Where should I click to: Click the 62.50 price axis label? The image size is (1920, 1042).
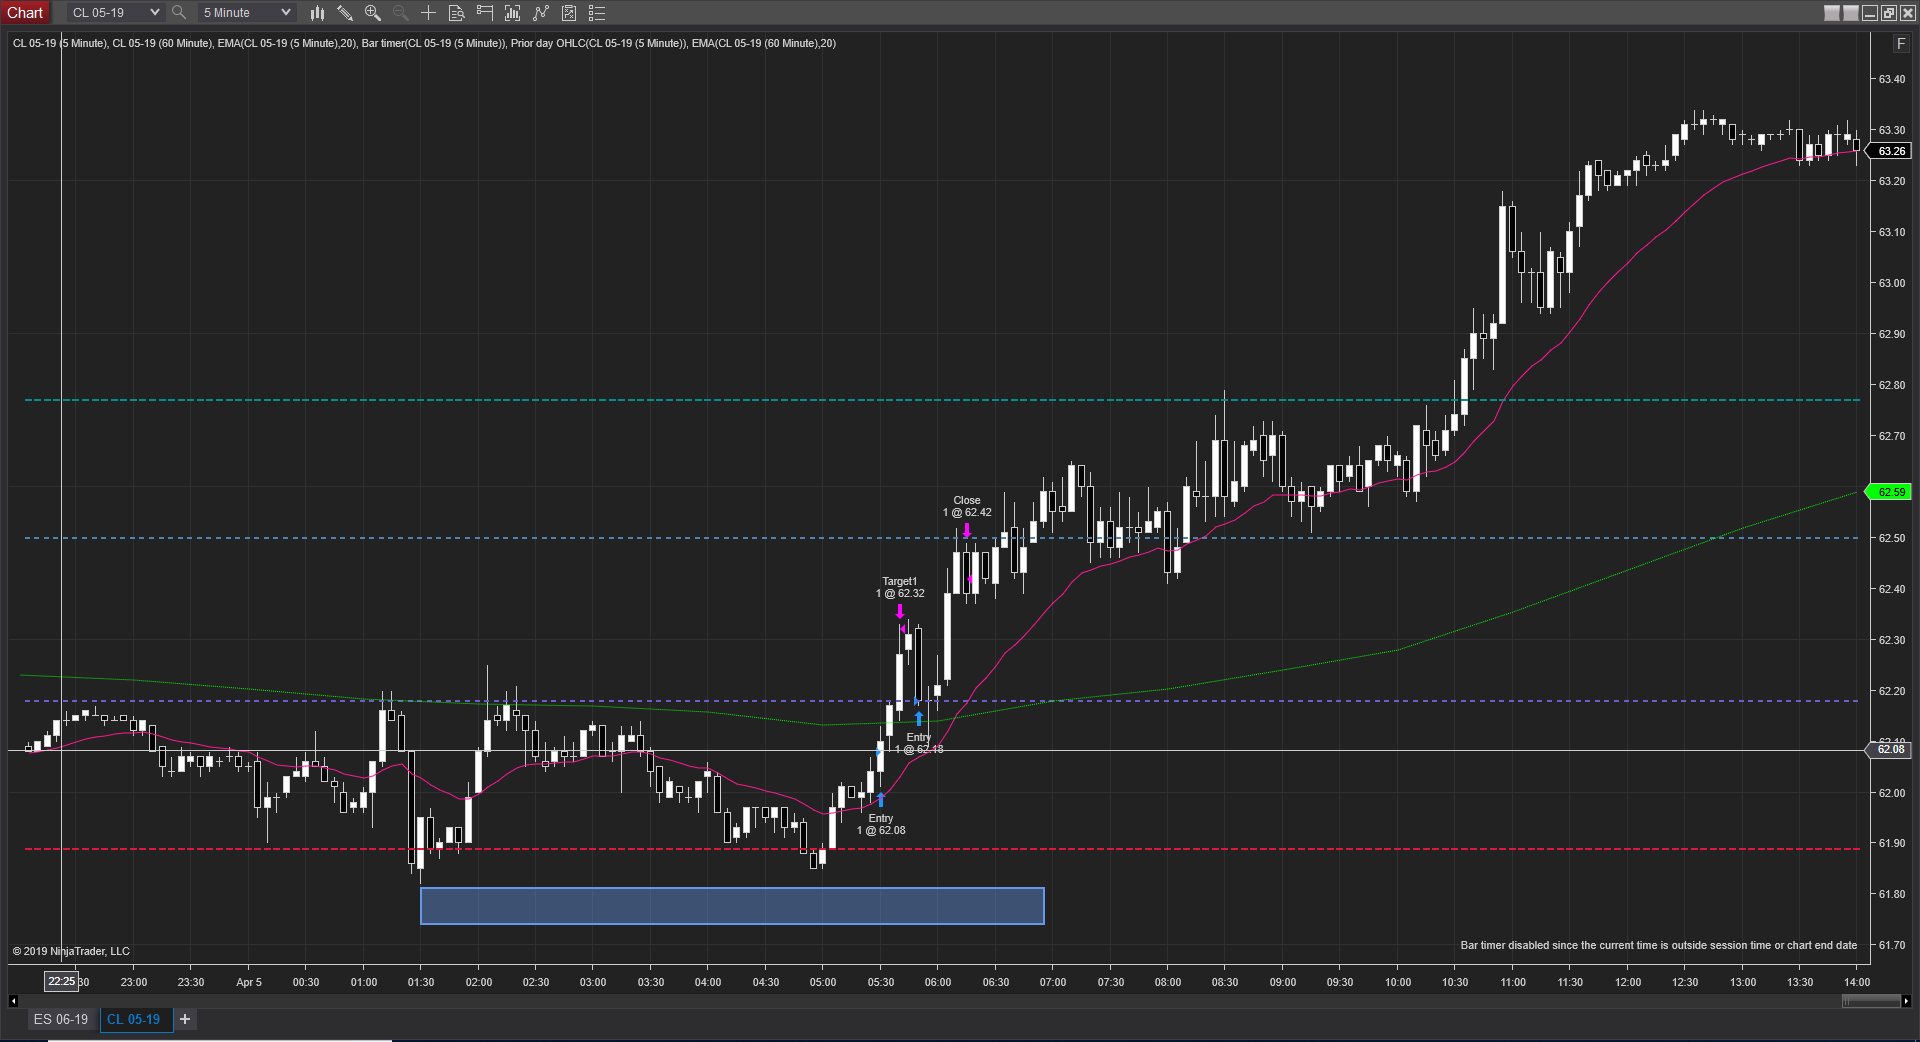1892,538
